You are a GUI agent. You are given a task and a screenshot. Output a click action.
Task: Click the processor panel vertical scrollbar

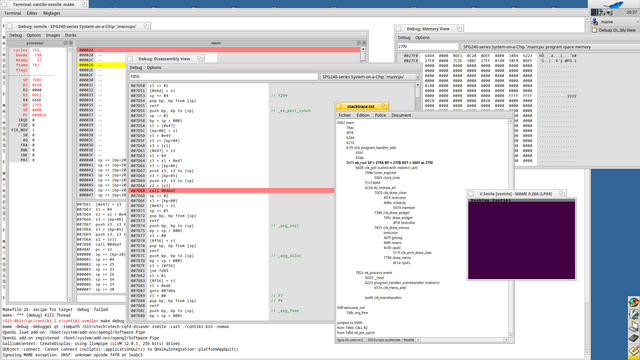[x=70, y=174]
